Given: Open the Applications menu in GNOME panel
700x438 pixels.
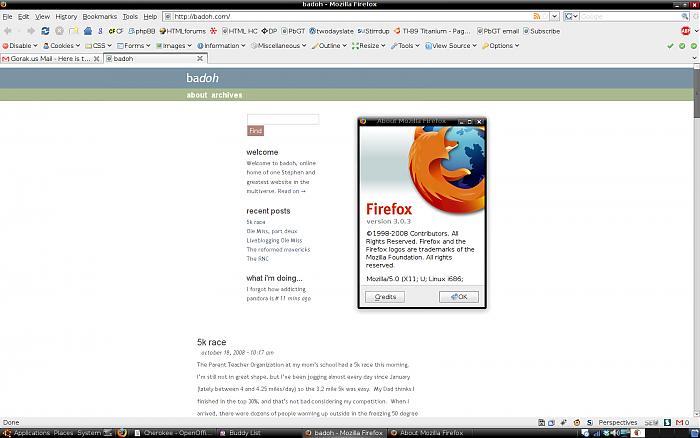Looking at the screenshot, I should coord(31,433).
